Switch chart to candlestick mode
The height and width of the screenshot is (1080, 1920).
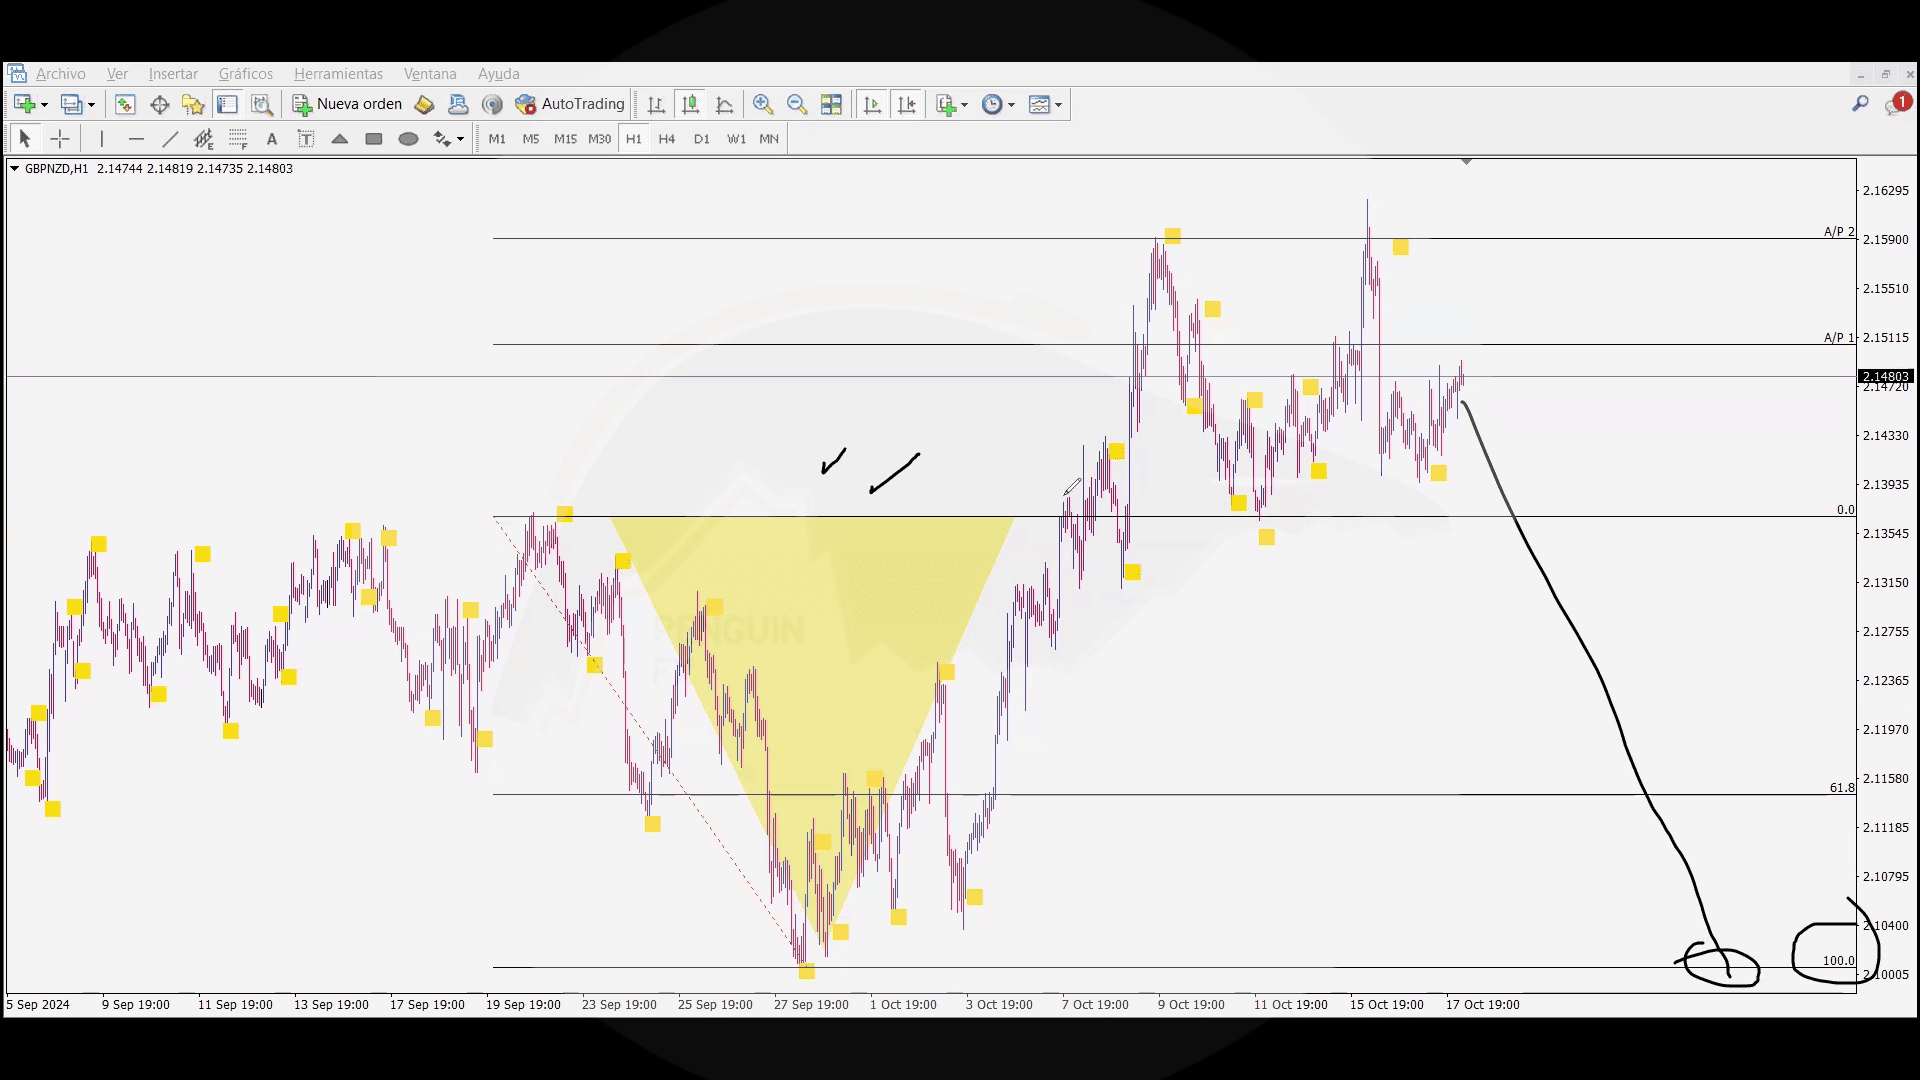point(690,104)
